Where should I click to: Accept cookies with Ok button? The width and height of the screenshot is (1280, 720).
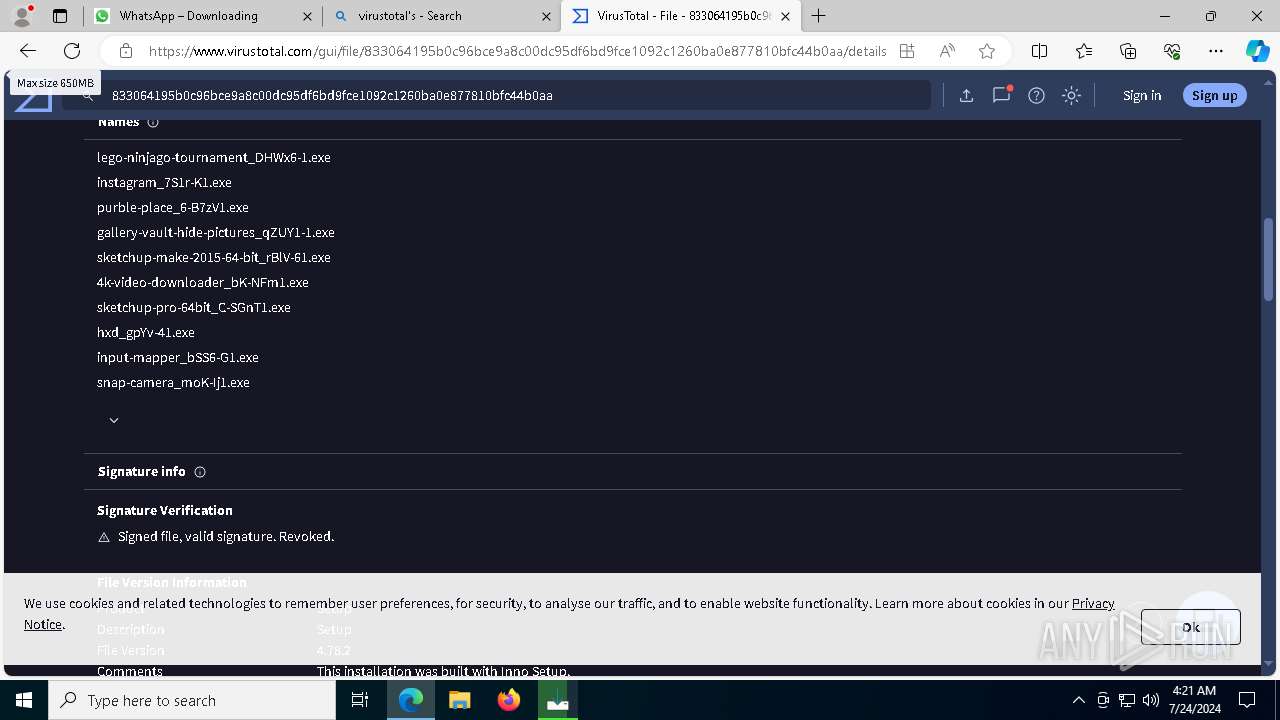coord(1190,627)
